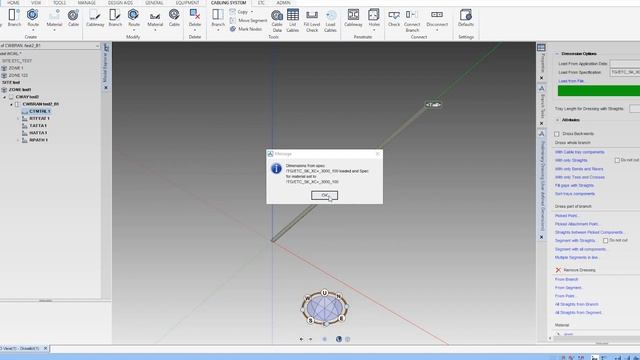
Task: Click the Penetrate Holes icon
Action: point(374,16)
